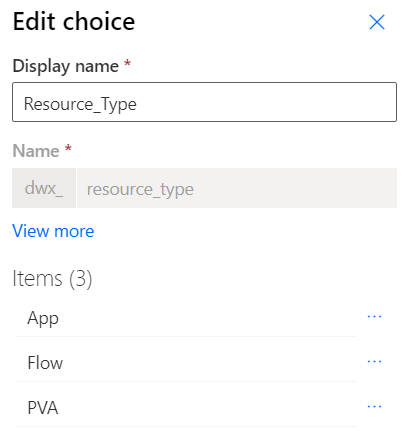Screen dimensions: 412x431
Task: Close the Edit choice panel
Action: tap(377, 22)
